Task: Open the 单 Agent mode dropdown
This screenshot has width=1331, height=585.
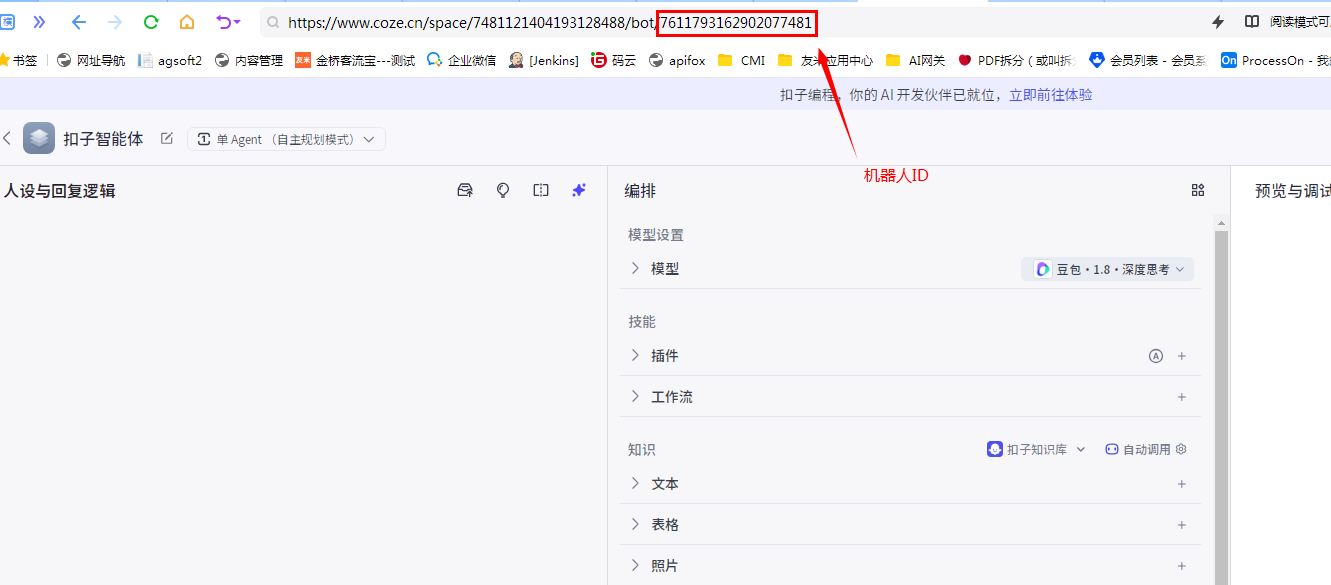Action: pyautogui.click(x=286, y=139)
